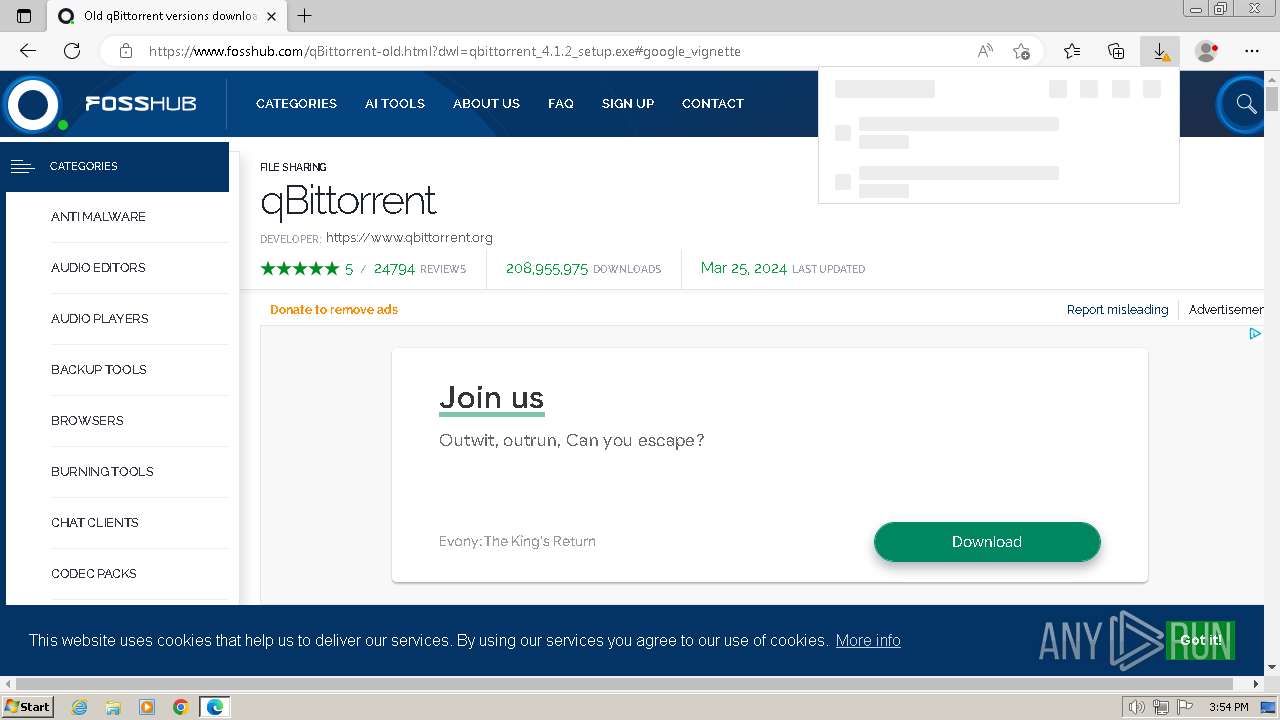The height and width of the screenshot is (720, 1280).
Task: Close the Old qBittorrent versions tab
Action: (271, 16)
